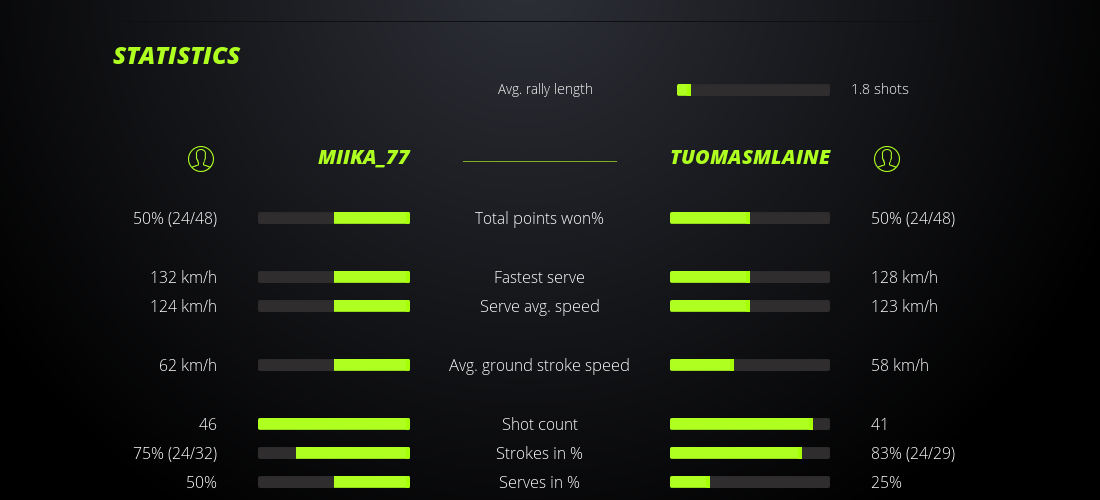Viewport: 1100px width, 500px height.
Task: Click TUOMASMLAINE's Fastest serve bar
Action: (750, 277)
